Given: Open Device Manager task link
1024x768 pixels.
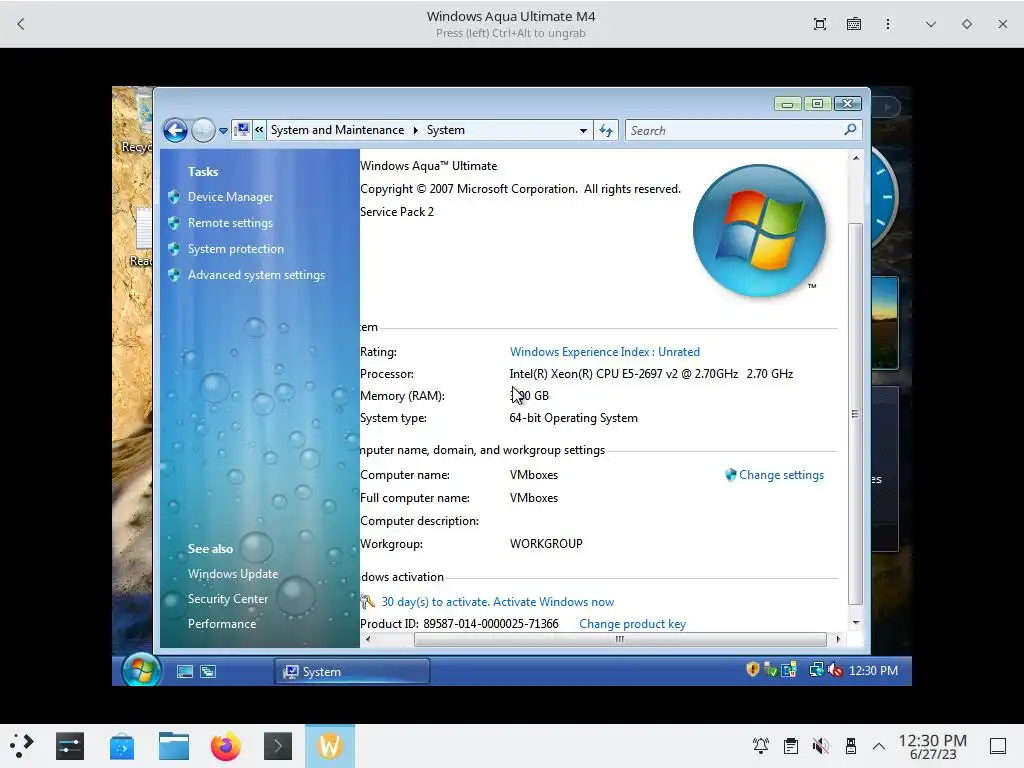Looking at the screenshot, I should click(231, 197).
